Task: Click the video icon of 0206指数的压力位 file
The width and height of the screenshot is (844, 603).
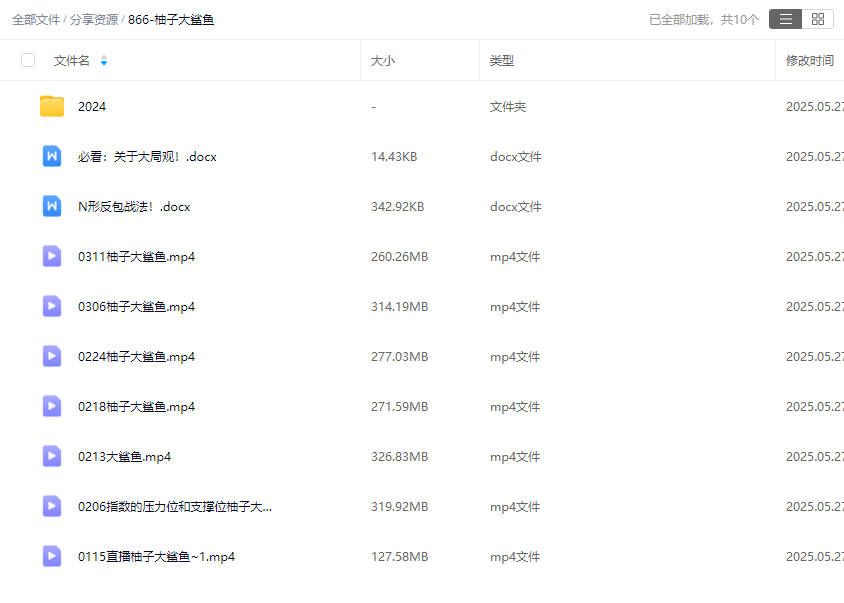Action: click(x=52, y=507)
